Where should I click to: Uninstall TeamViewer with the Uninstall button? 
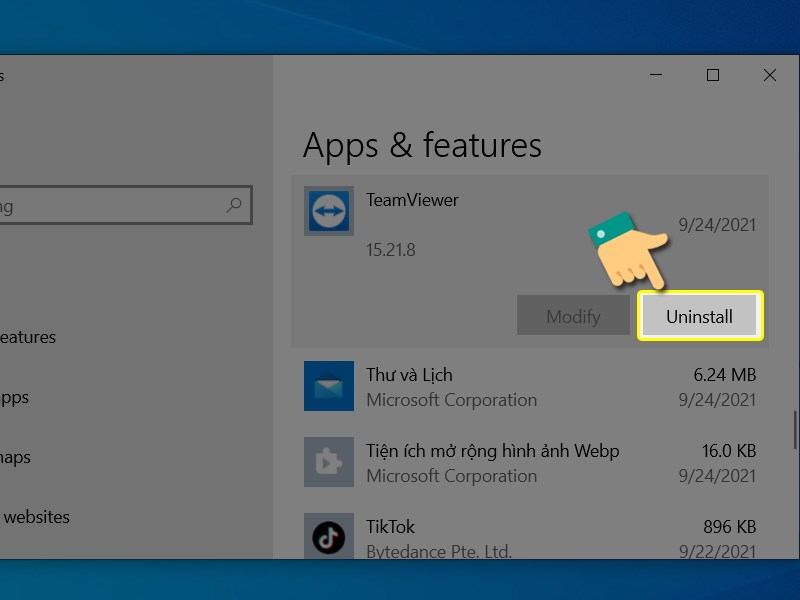point(700,315)
